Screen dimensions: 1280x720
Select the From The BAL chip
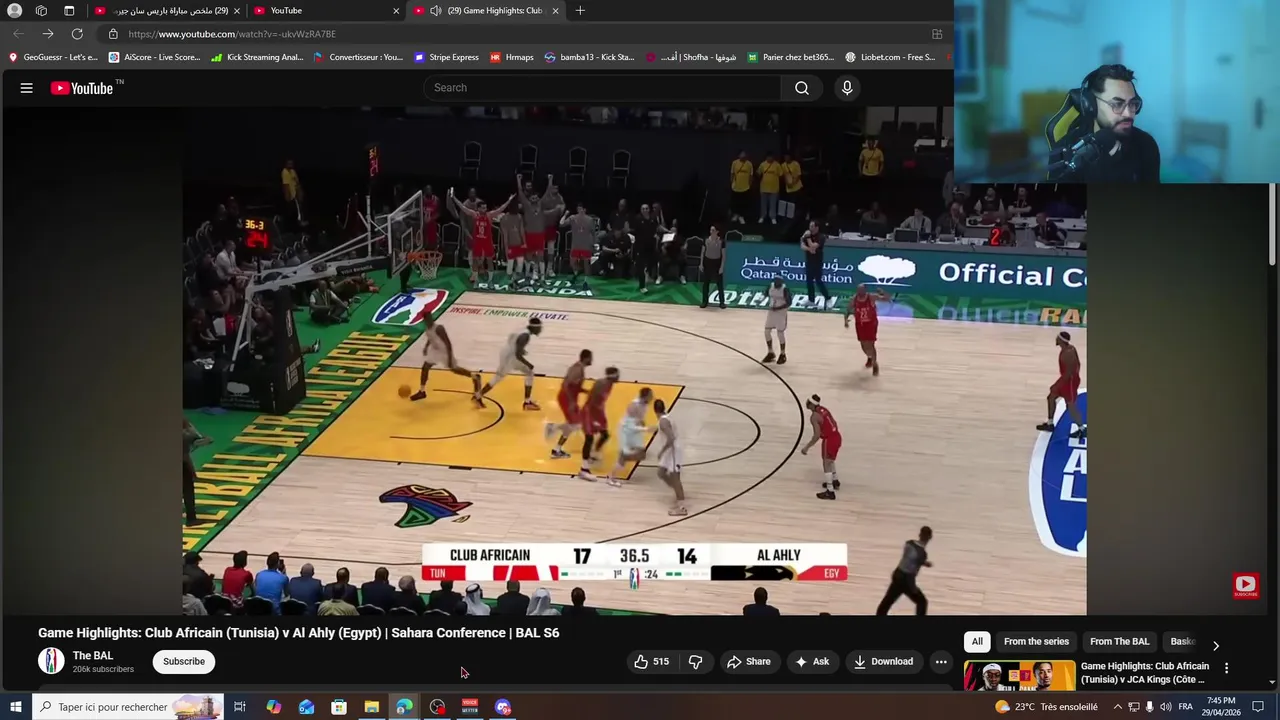(x=1119, y=642)
